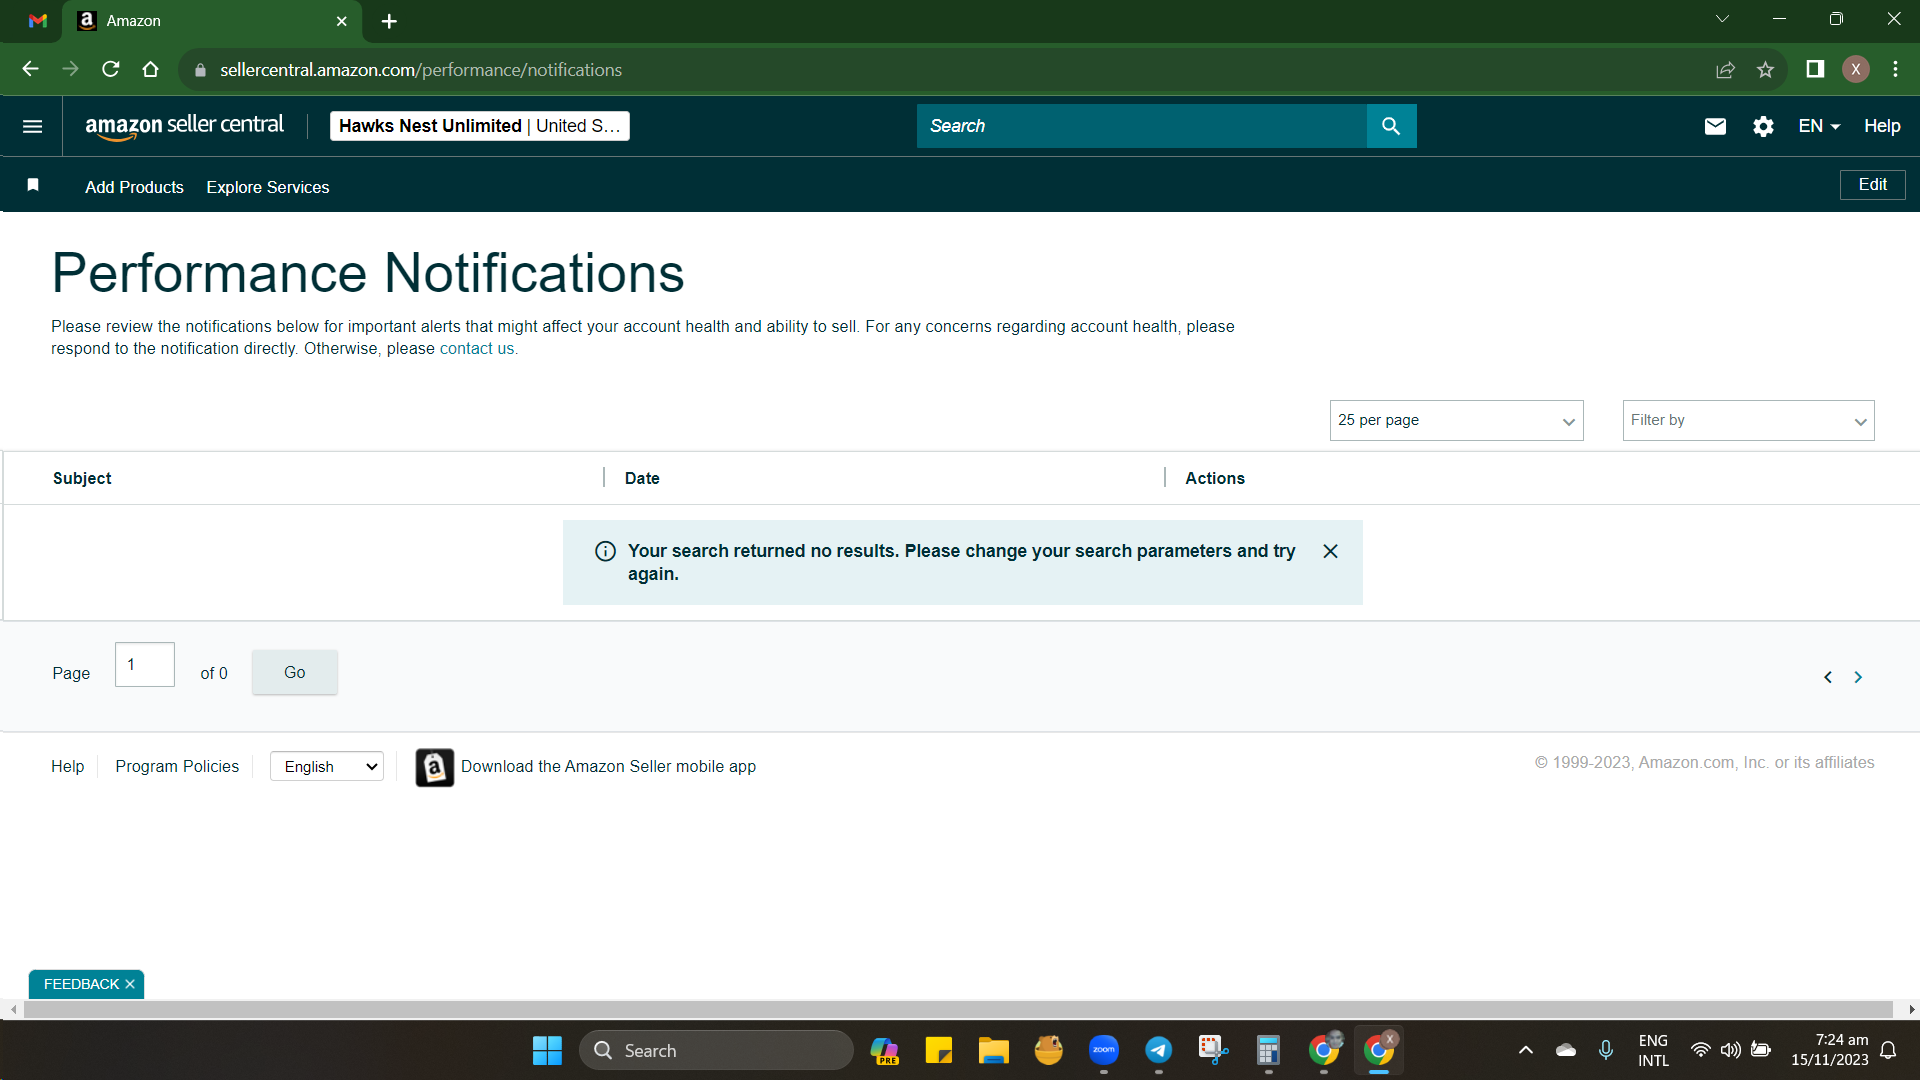1920x1080 pixels.
Task: Click the browser address bar
Action: click(x=940, y=70)
